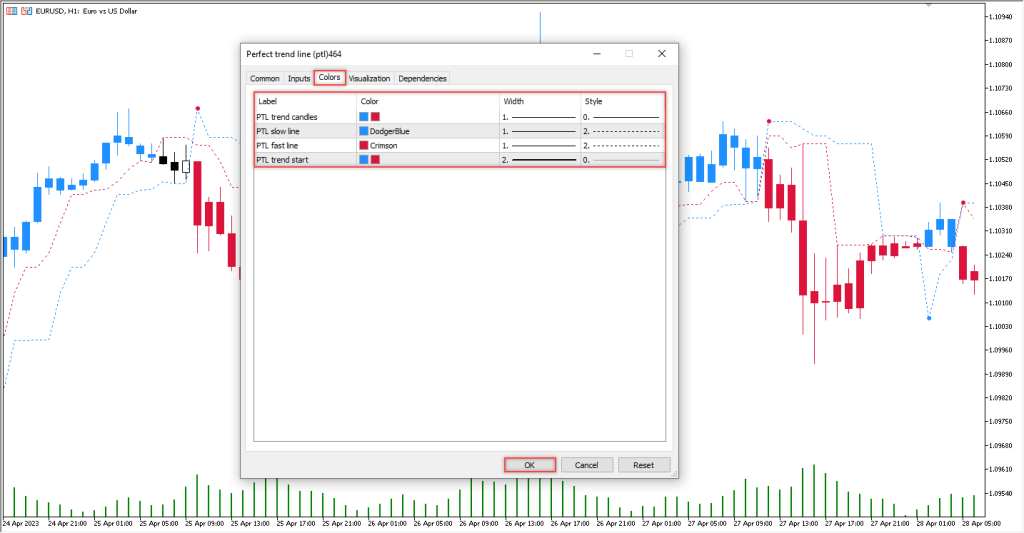The width and height of the screenshot is (1024, 533).
Task: Click the red swatch in PTL trend candles
Action: 376,117
